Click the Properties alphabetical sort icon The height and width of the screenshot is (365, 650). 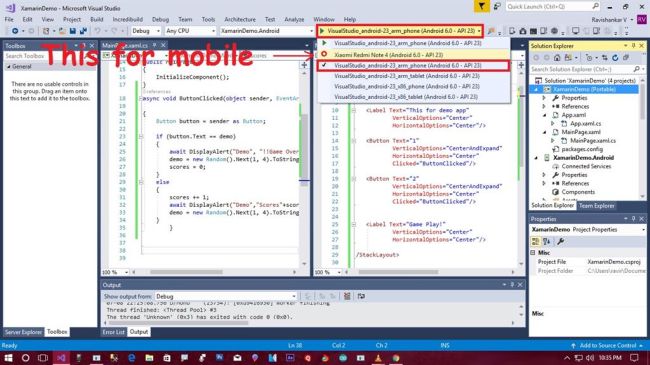tap(546, 241)
